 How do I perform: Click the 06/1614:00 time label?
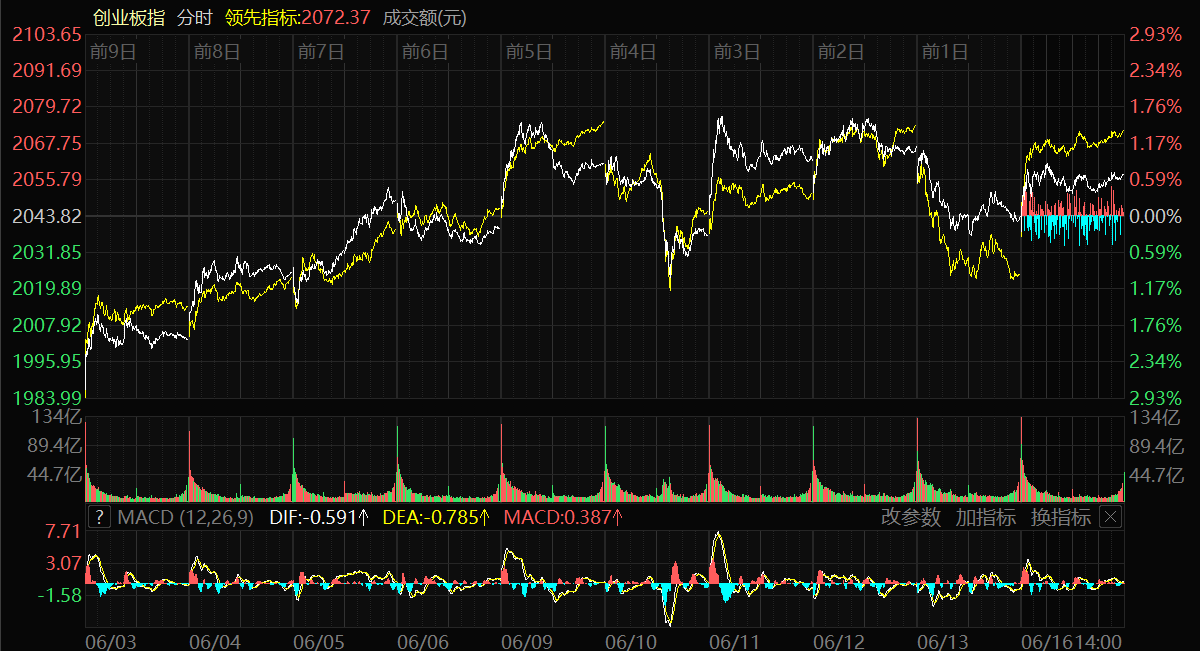point(1073,640)
